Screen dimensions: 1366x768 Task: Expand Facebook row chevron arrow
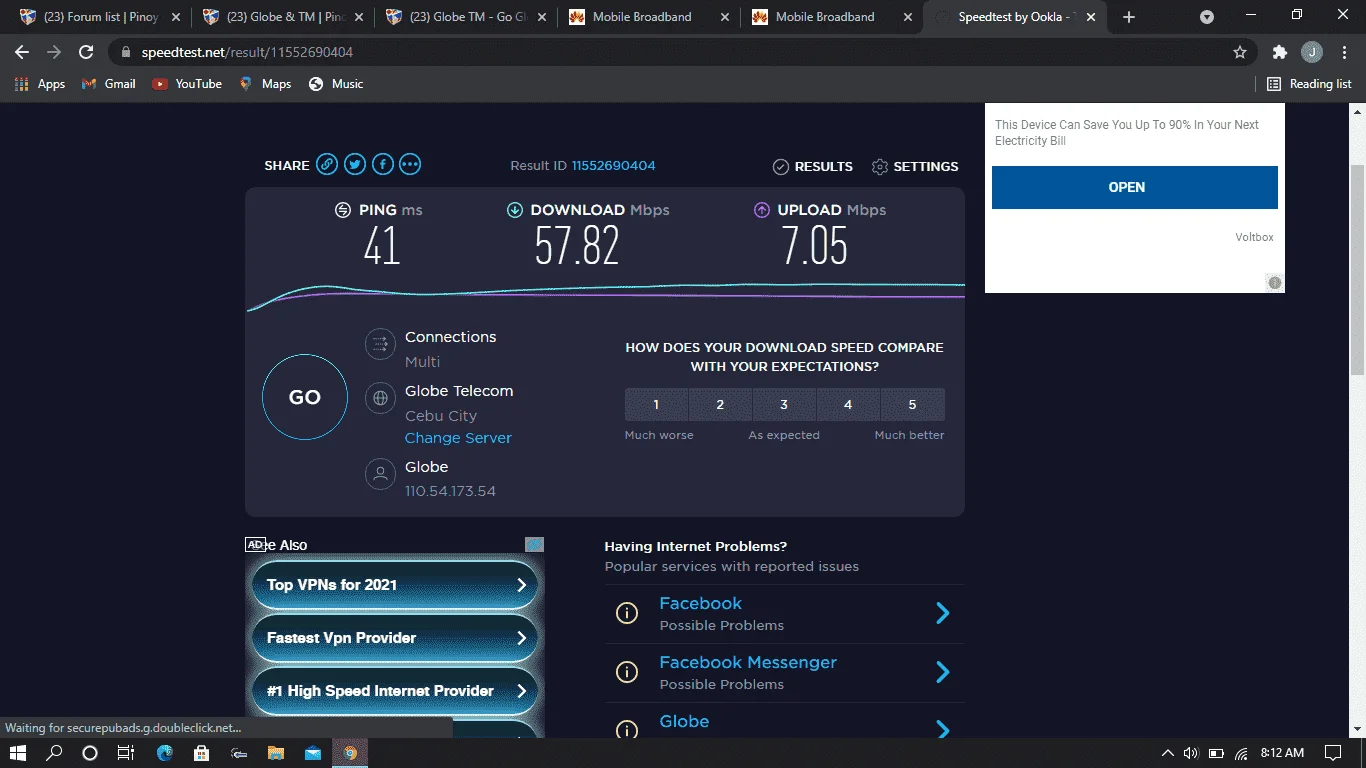[942, 613]
